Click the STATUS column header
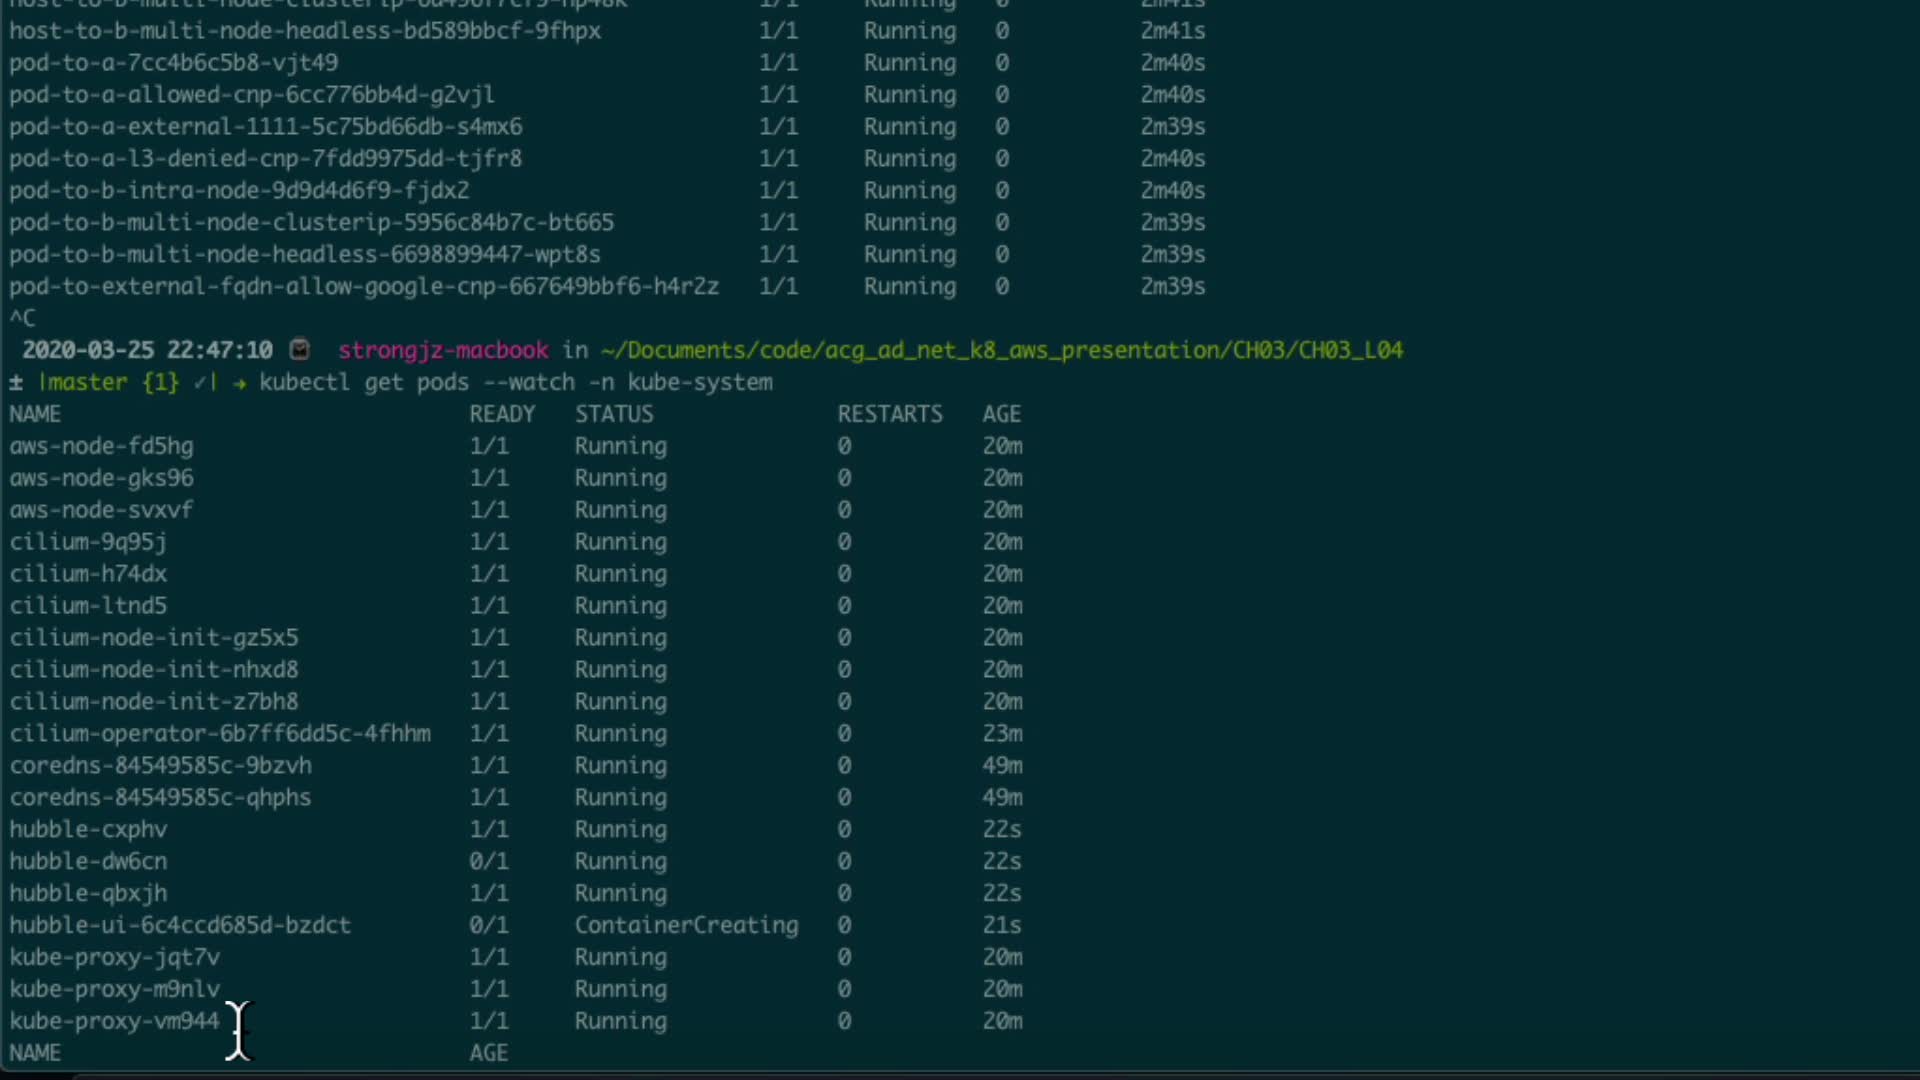 tap(613, 414)
